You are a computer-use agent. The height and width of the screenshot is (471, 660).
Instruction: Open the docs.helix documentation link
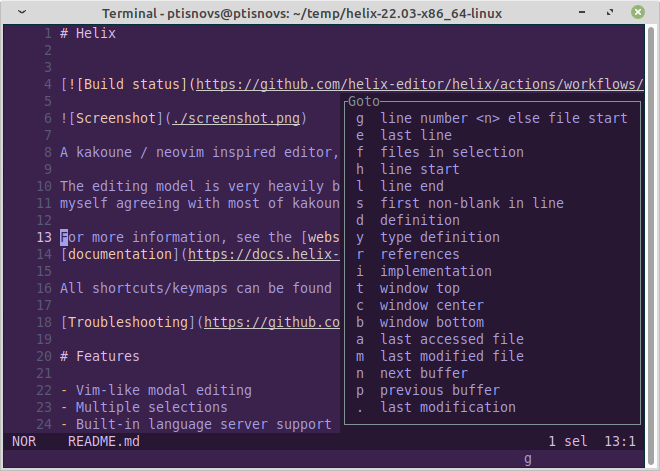click(264, 254)
